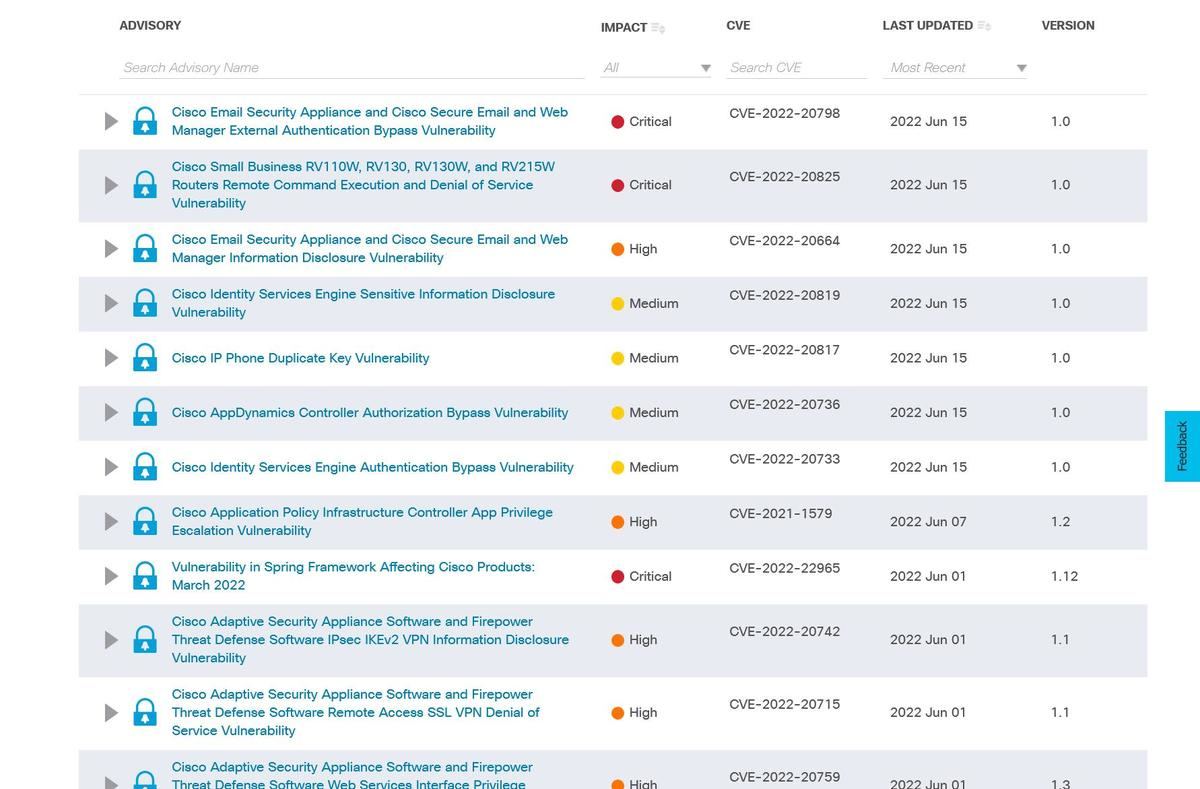Click lock icon for CVE-2022-20819 advisory
1200x789 pixels.
145,303
